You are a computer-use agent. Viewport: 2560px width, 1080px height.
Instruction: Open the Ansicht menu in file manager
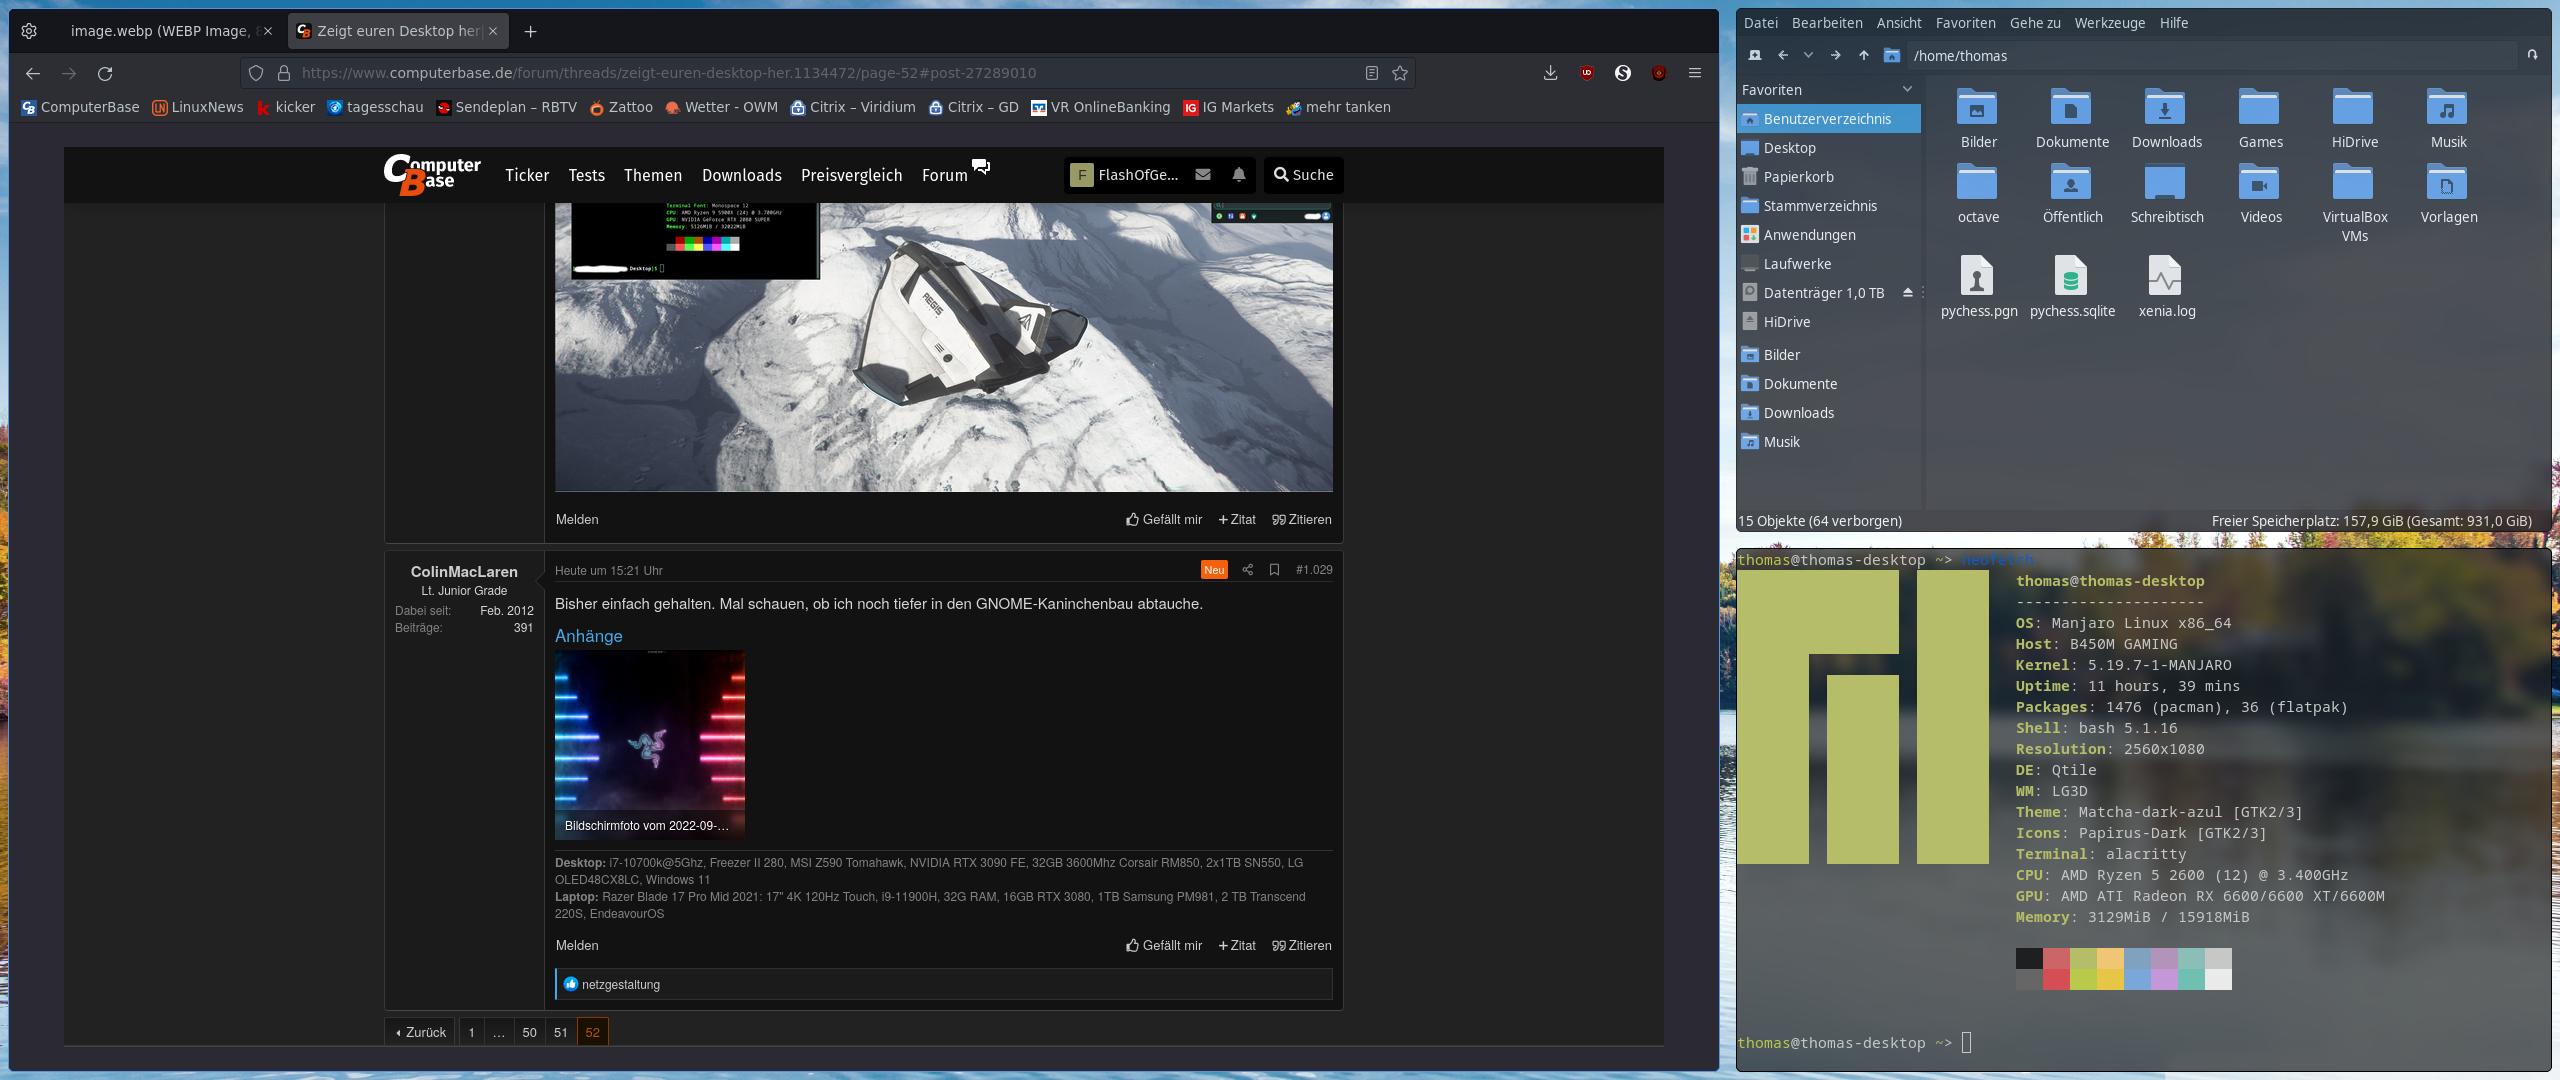click(1899, 23)
